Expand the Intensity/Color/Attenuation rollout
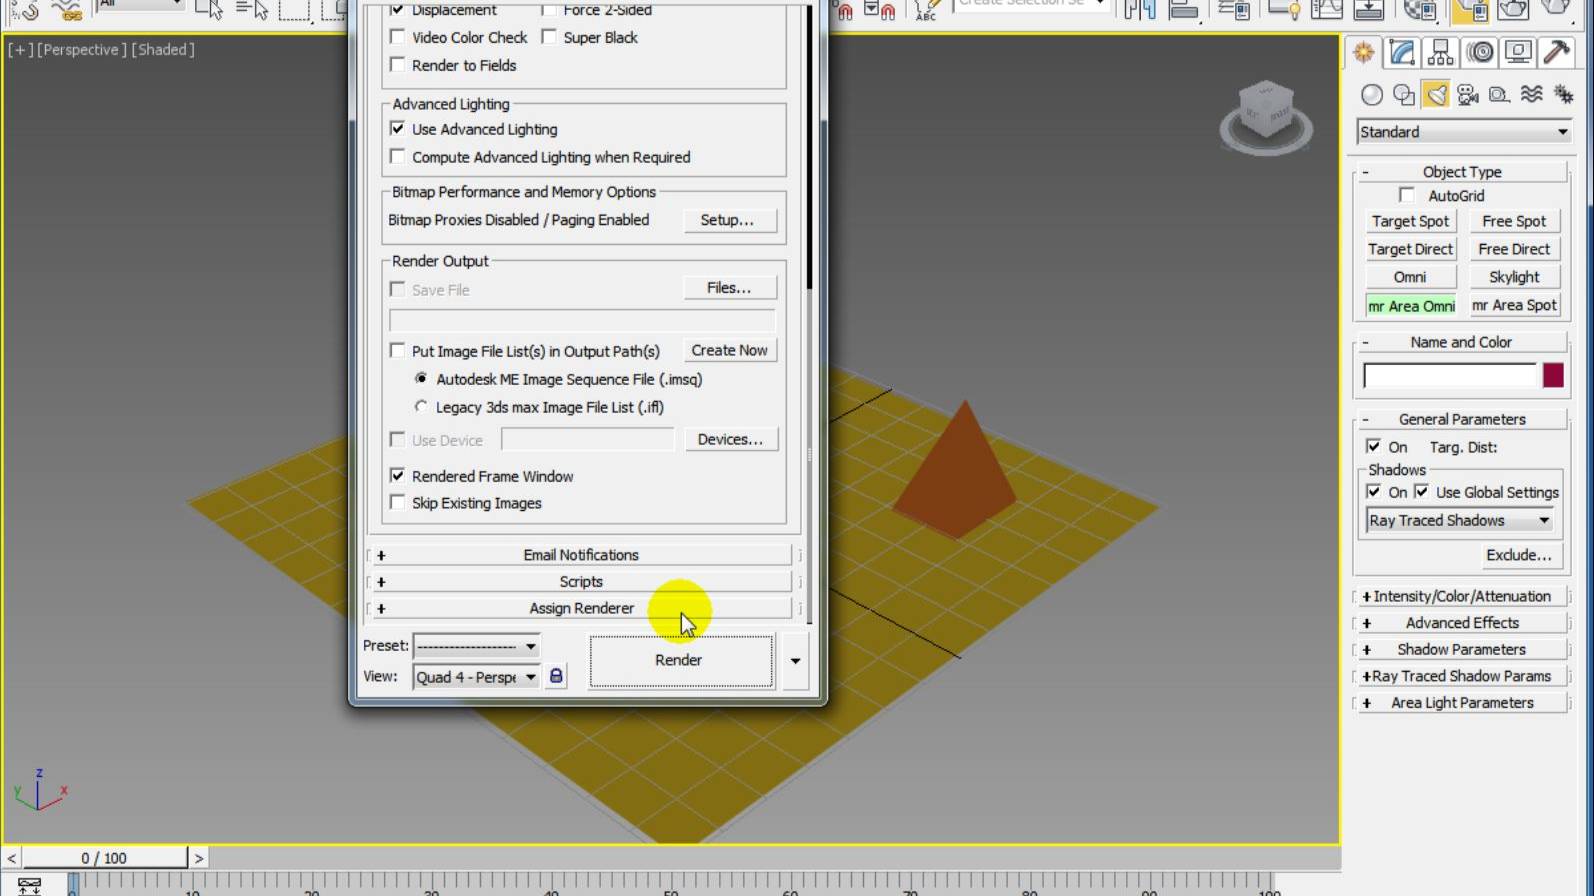The height and width of the screenshot is (896, 1594). point(1461,596)
